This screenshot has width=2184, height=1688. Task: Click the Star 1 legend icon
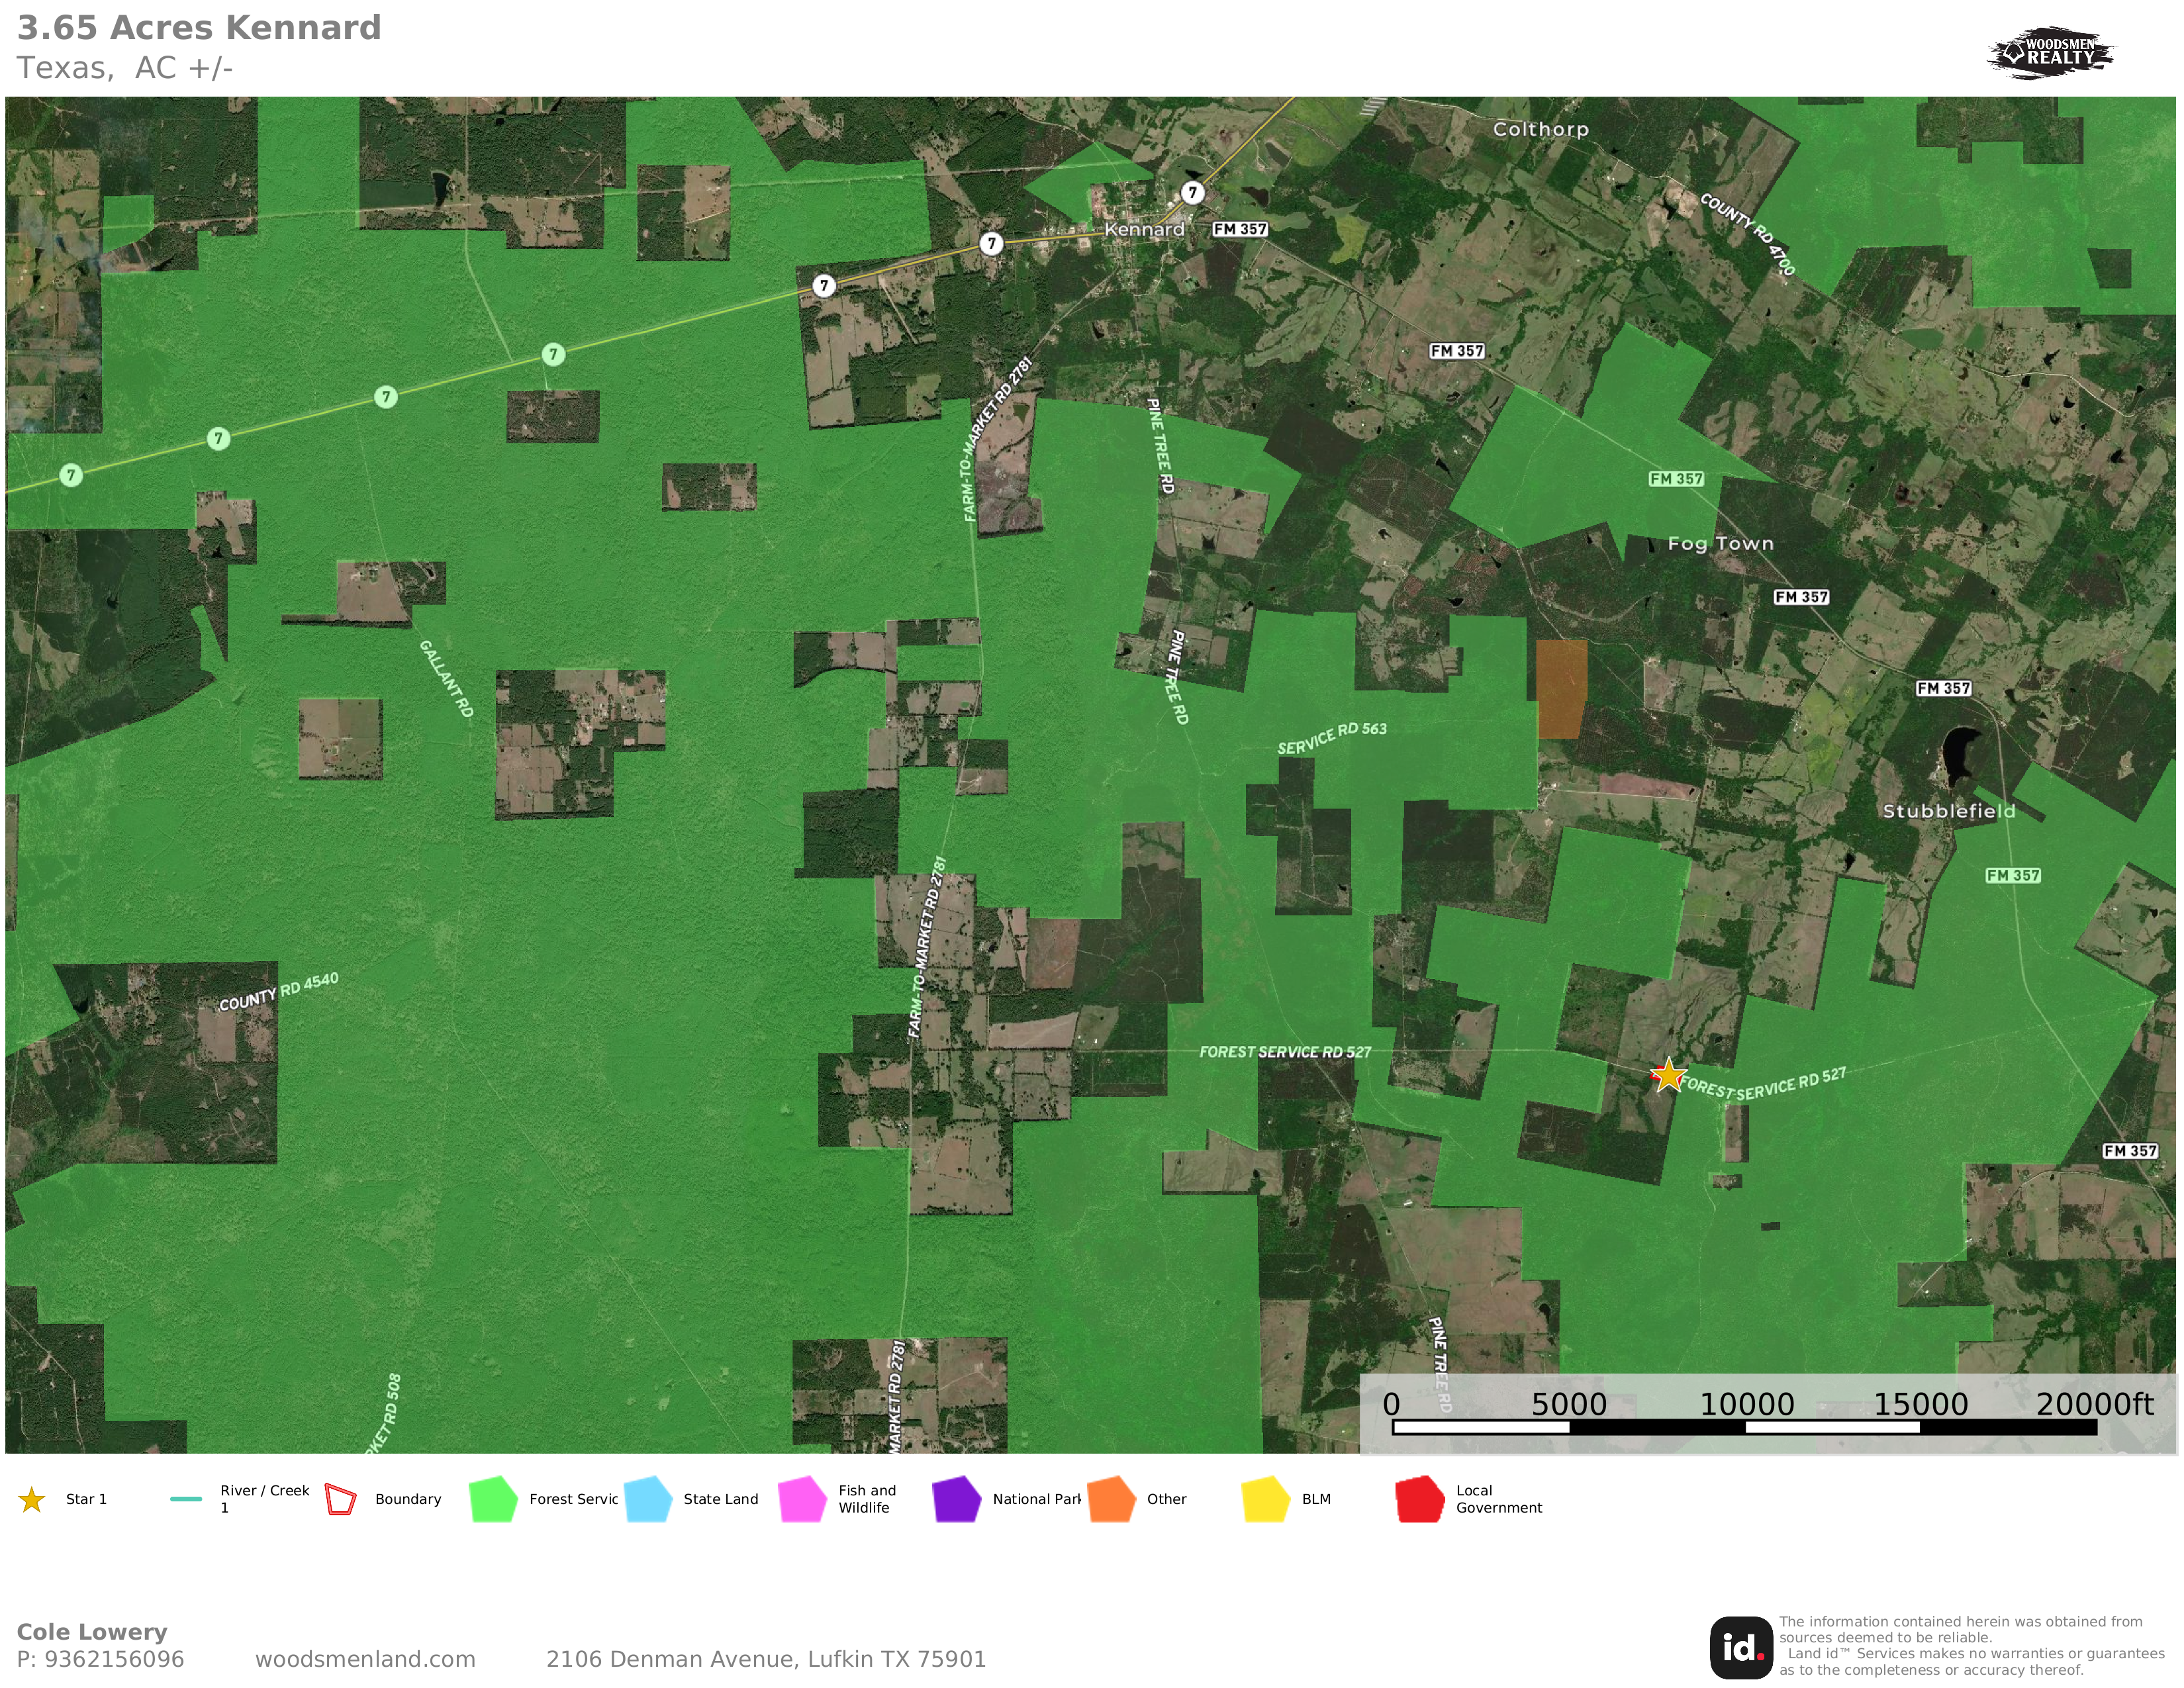32,1499
